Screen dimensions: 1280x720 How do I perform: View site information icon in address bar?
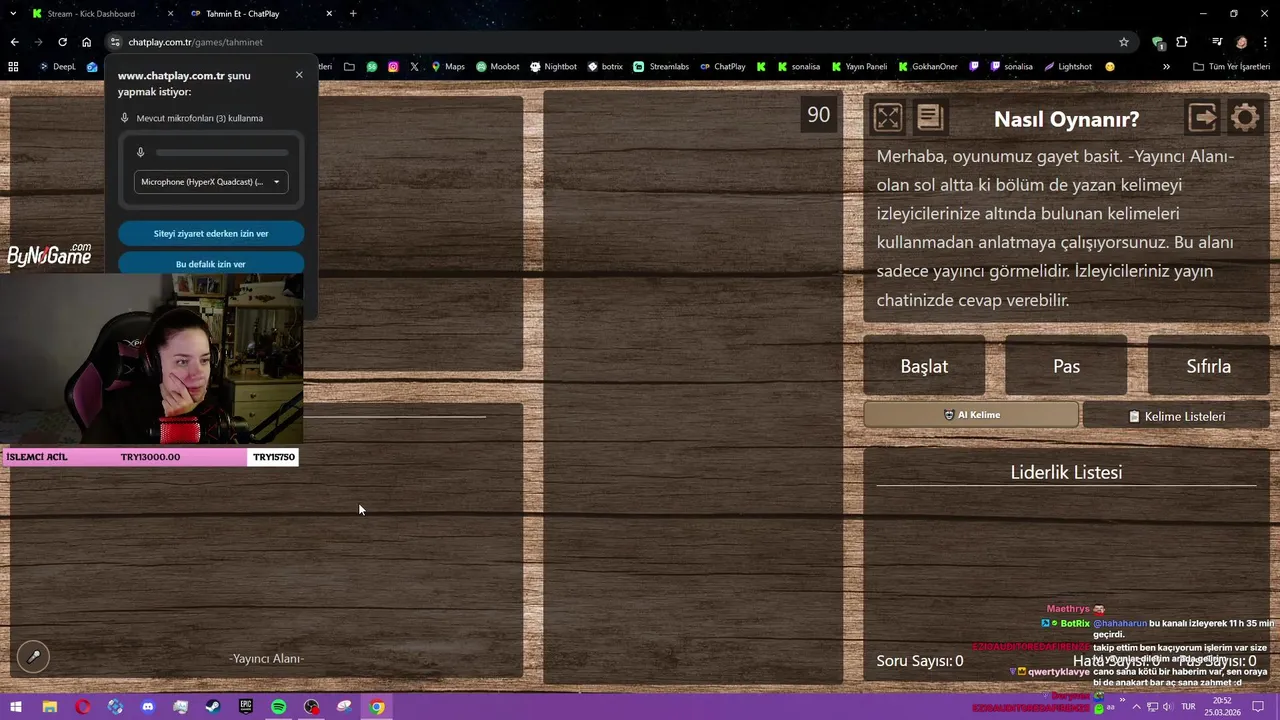tap(115, 42)
